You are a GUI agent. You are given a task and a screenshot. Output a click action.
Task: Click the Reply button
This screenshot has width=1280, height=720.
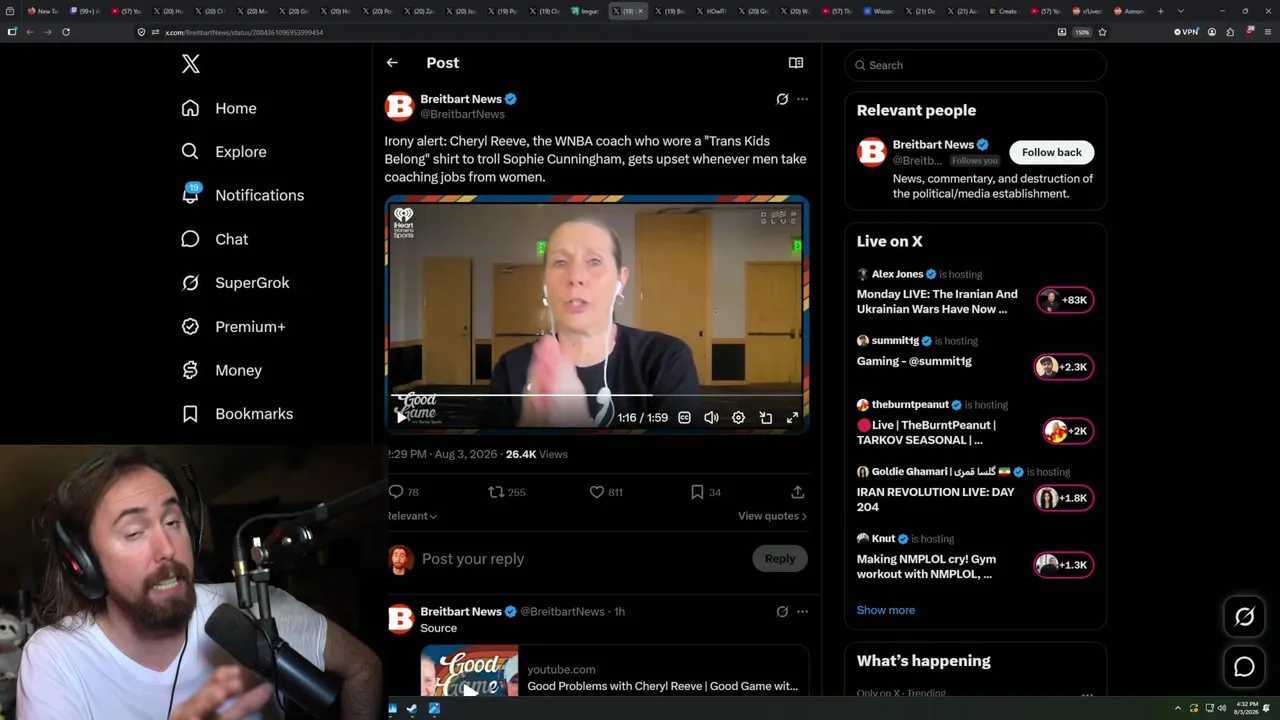coord(780,559)
